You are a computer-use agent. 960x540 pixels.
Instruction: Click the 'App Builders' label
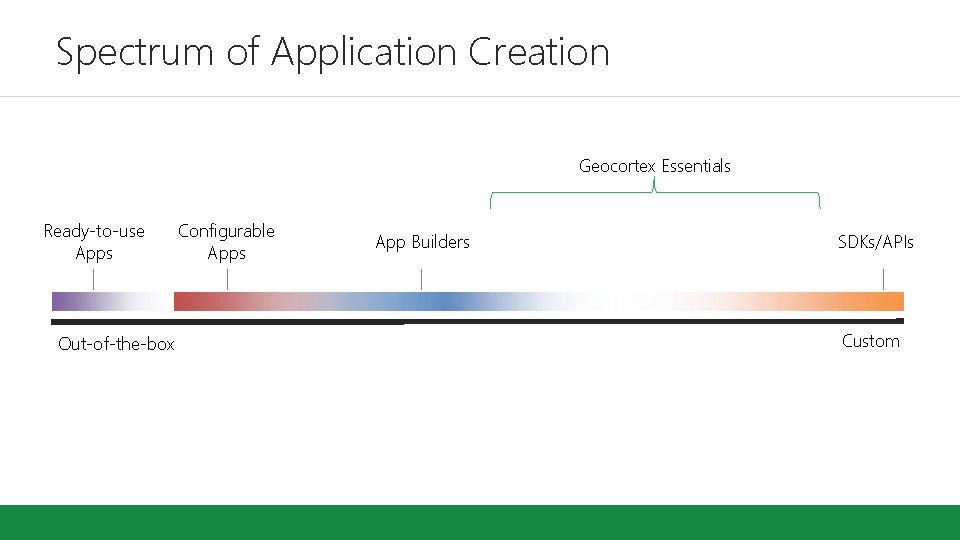pos(422,242)
